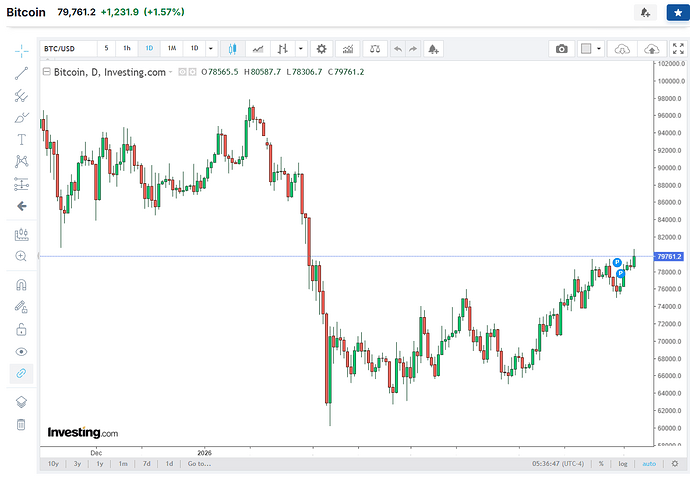Set date range to 3y
The height and width of the screenshot is (477, 690).
click(x=77, y=463)
